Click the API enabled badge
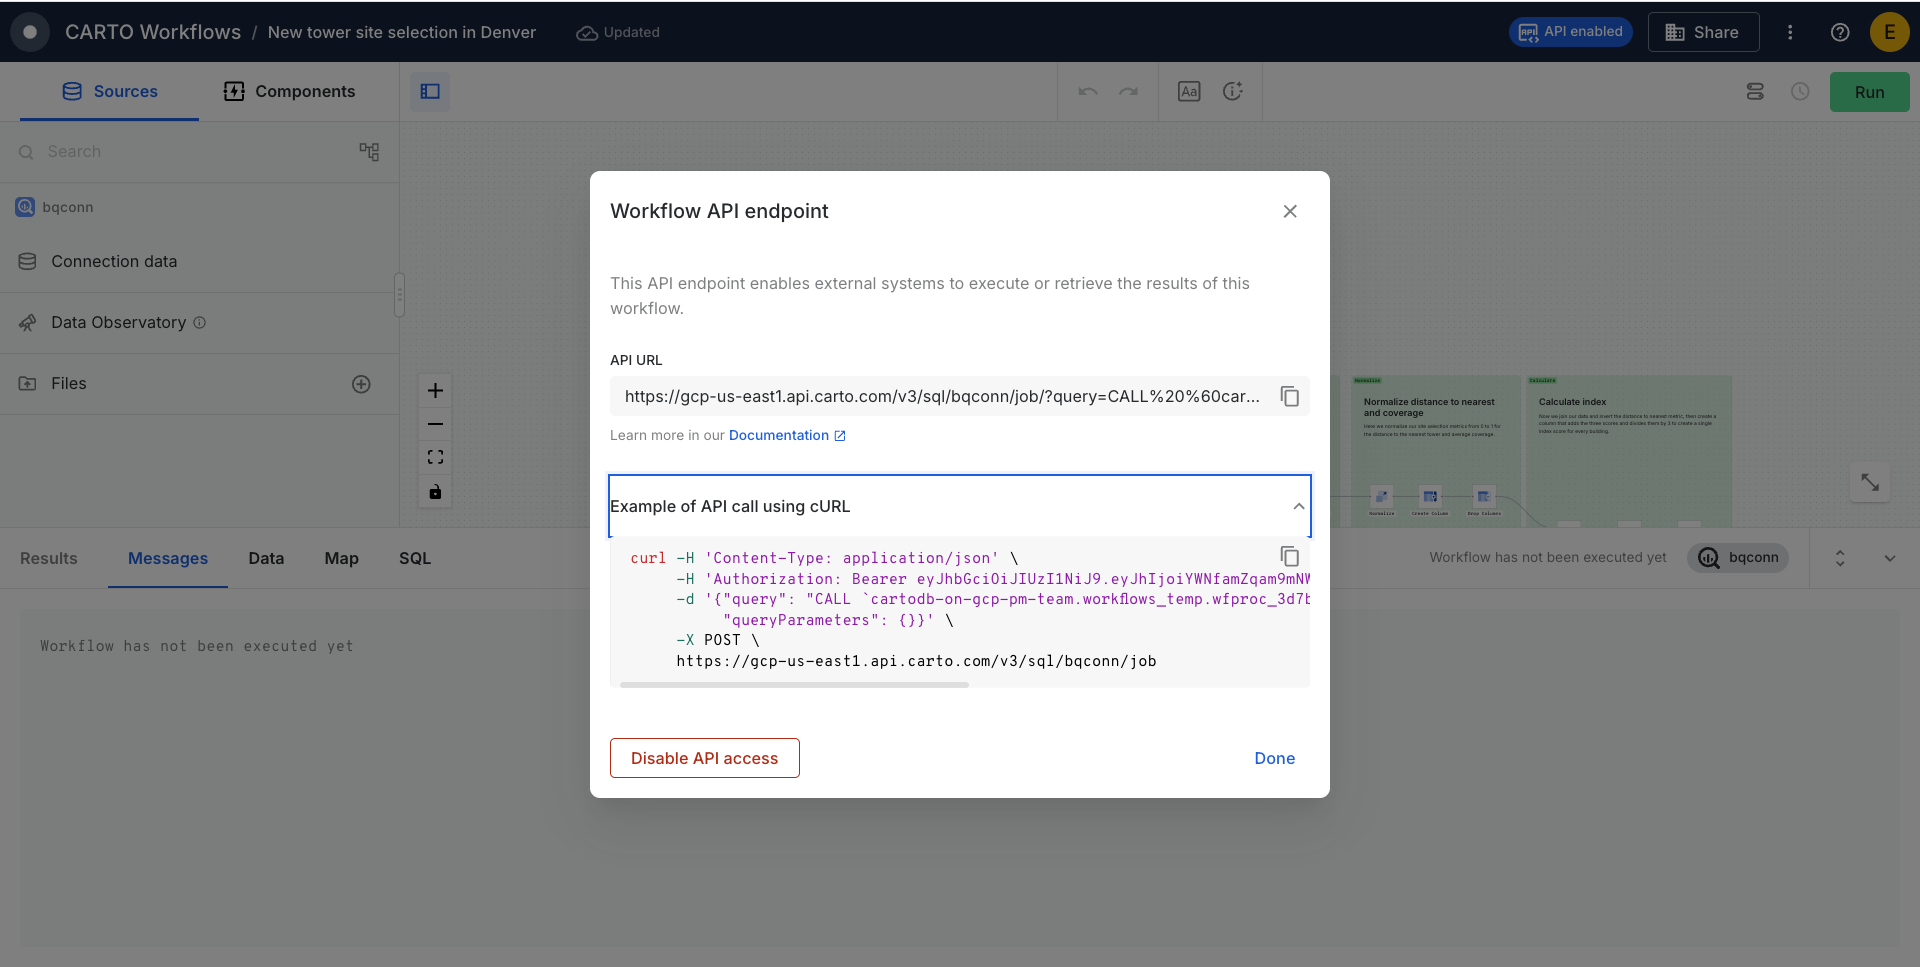This screenshot has height=967, width=1920. [1570, 32]
